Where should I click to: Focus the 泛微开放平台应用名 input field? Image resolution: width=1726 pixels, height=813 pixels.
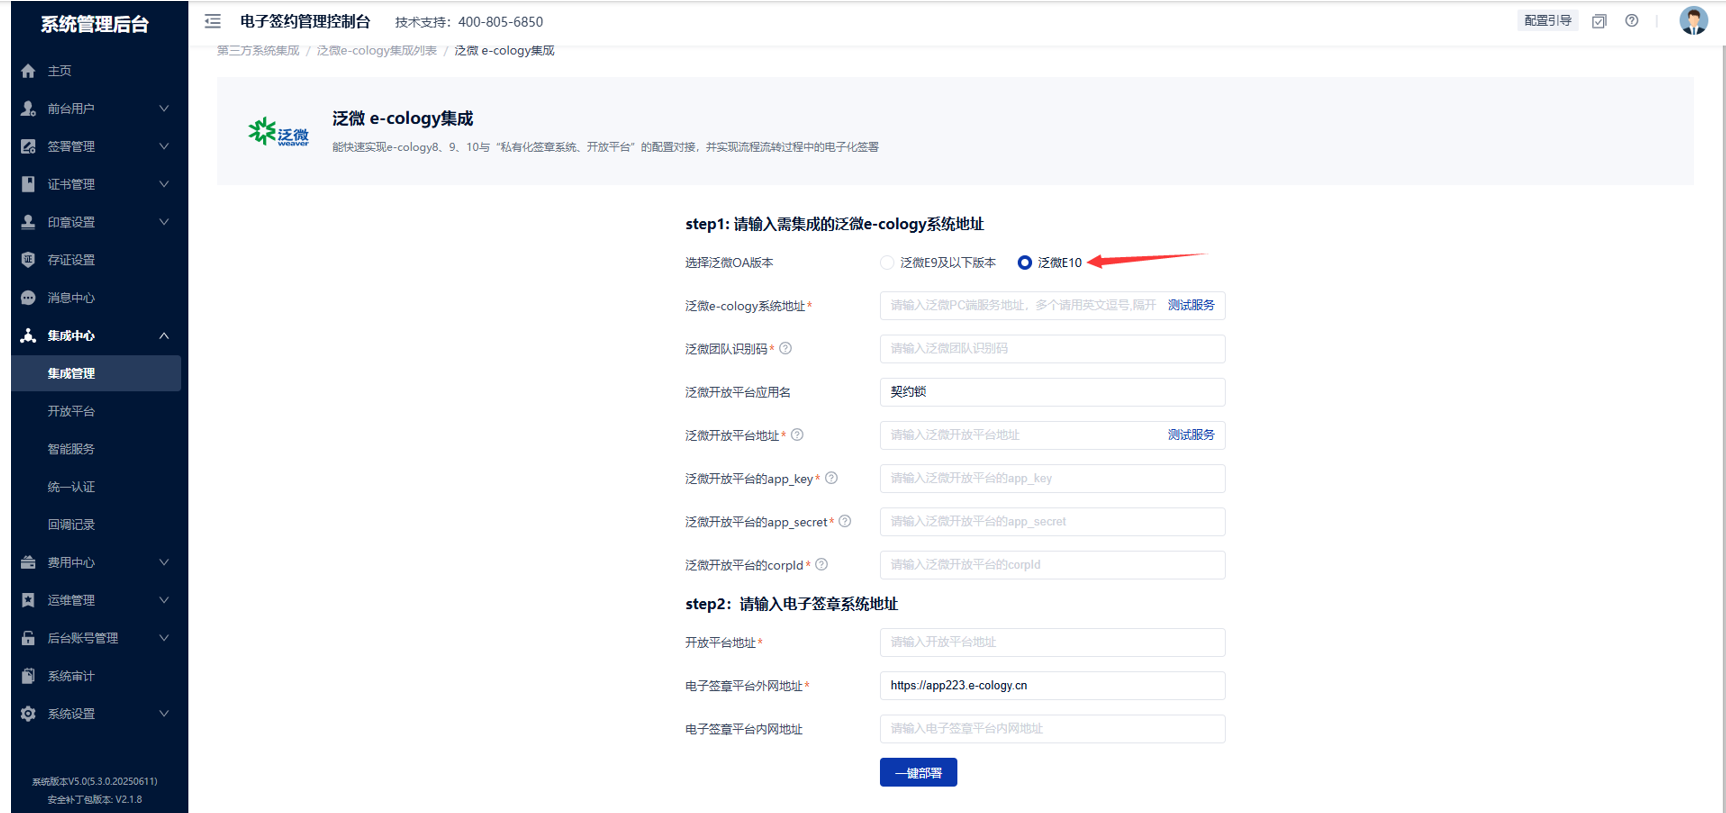(1052, 392)
